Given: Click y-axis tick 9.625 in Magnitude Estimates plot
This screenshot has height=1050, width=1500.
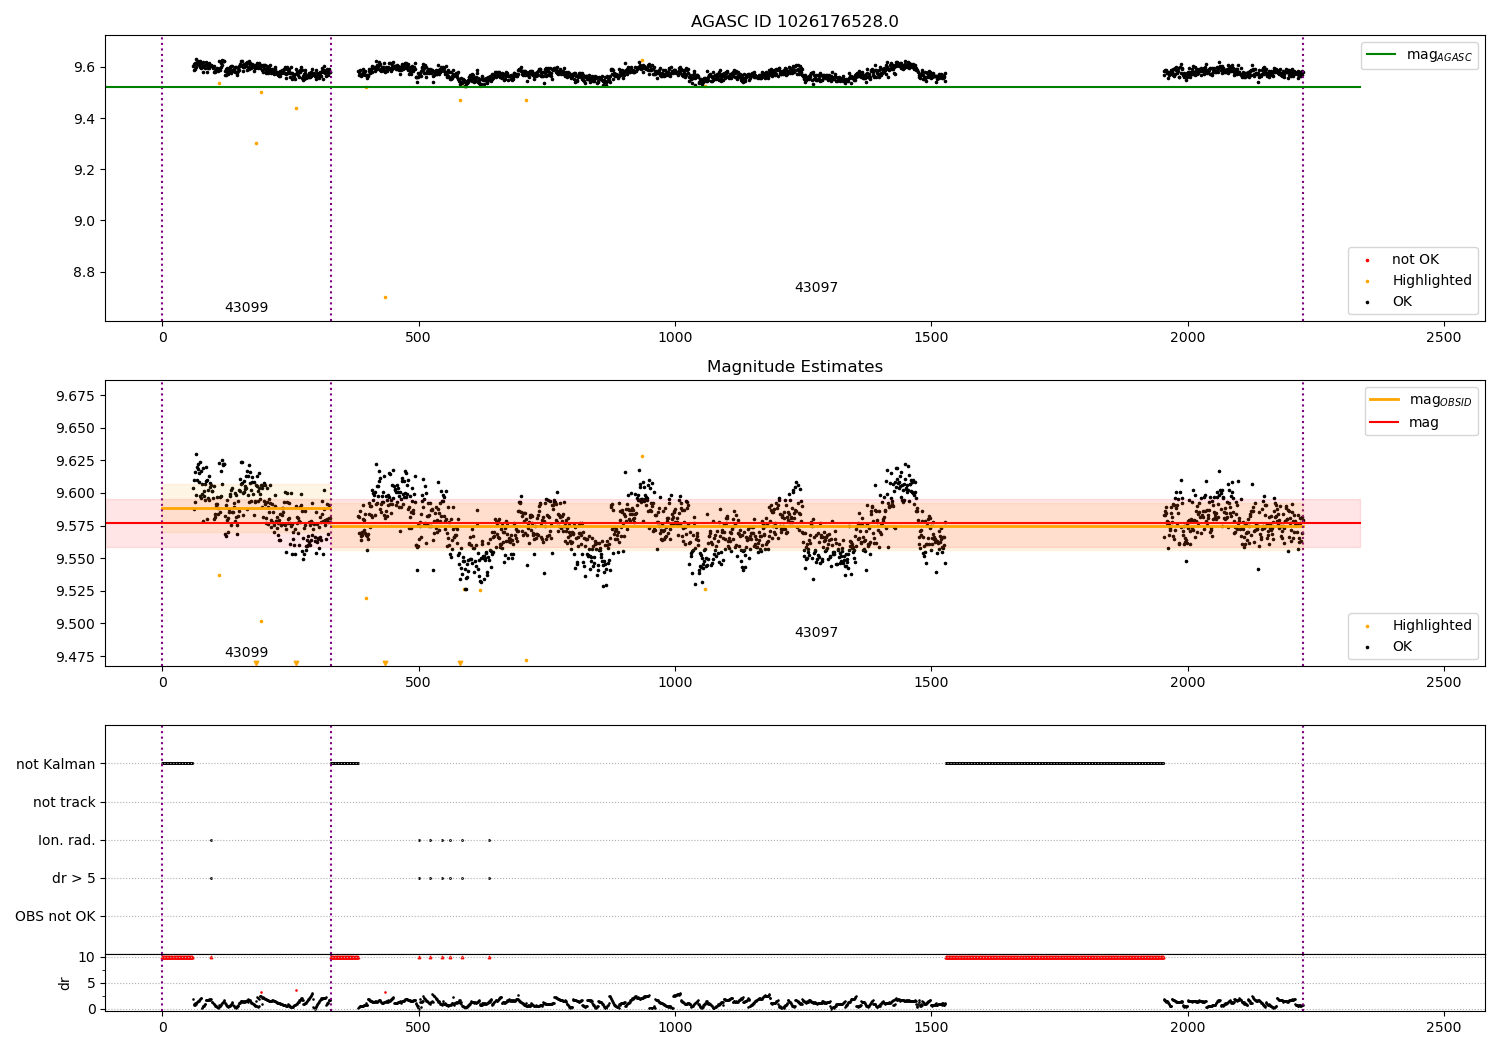Looking at the screenshot, I should (76, 461).
